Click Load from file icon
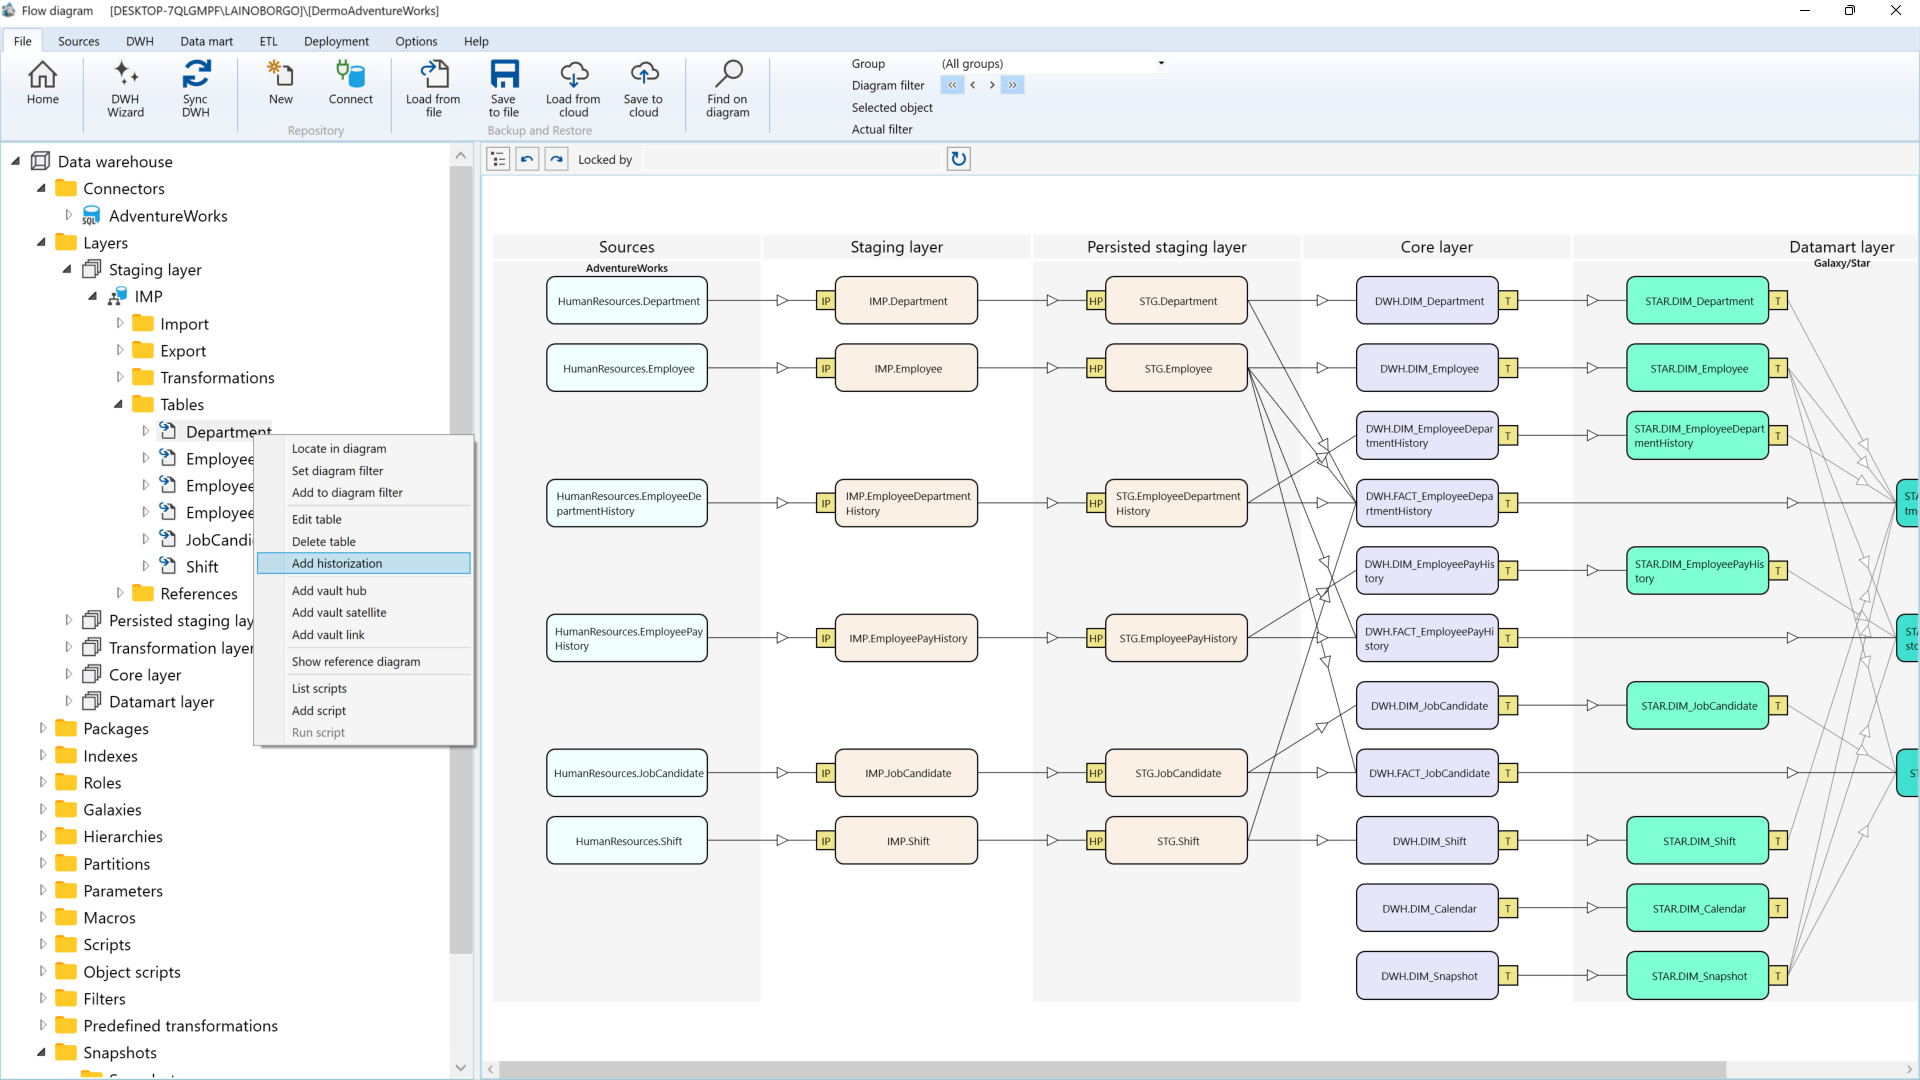The height and width of the screenshot is (1080, 1920). [x=433, y=89]
